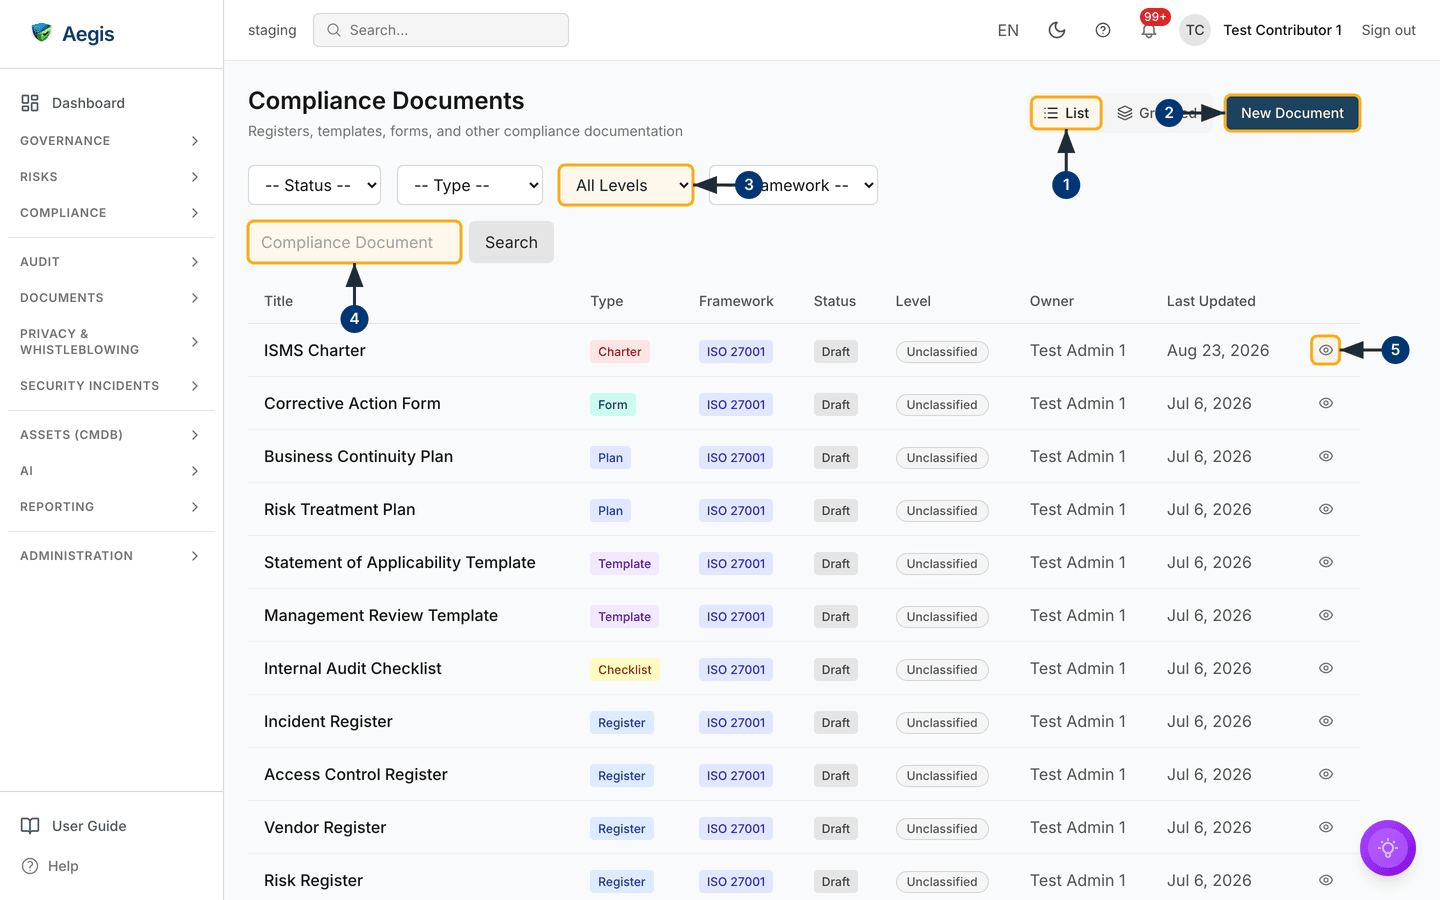1440x900 pixels.
Task: Sign out of the account
Action: [1388, 30]
